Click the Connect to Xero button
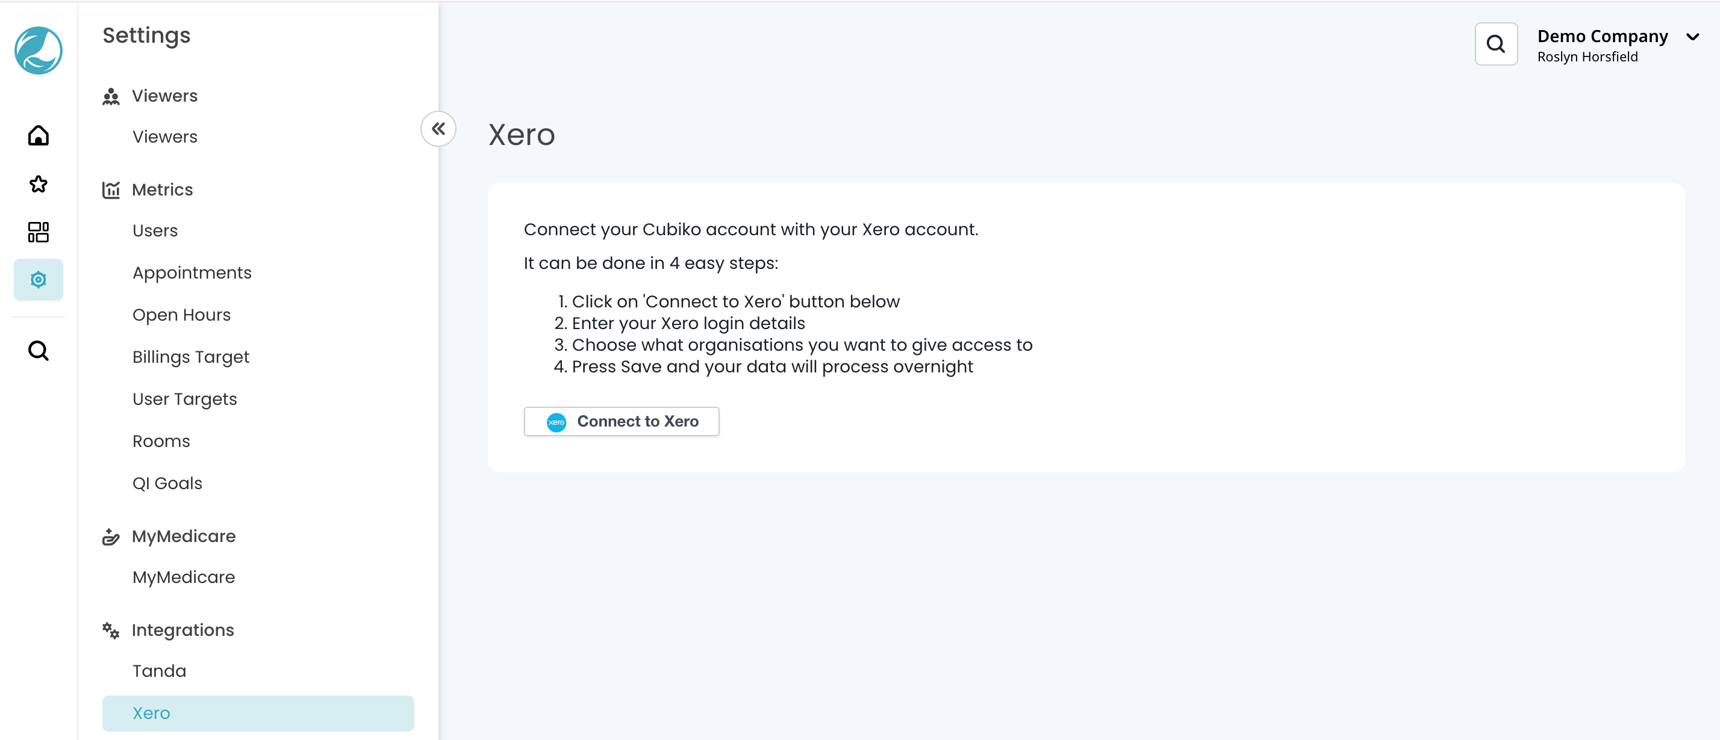 (621, 421)
